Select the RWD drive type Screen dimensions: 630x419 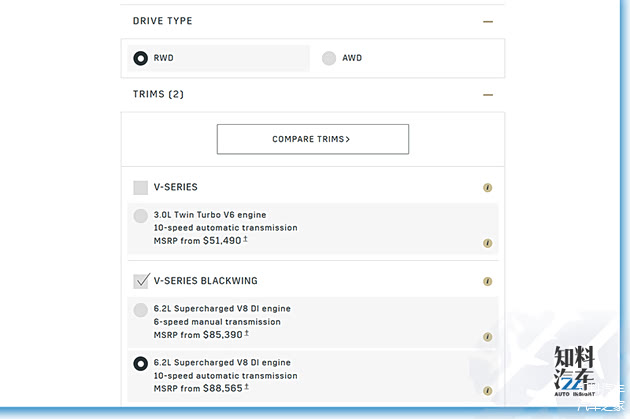pyautogui.click(x=140, y=58)
